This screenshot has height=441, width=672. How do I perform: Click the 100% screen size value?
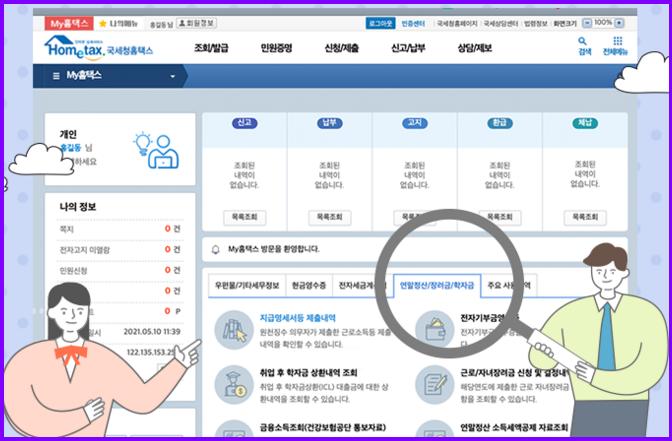[603, 23]
